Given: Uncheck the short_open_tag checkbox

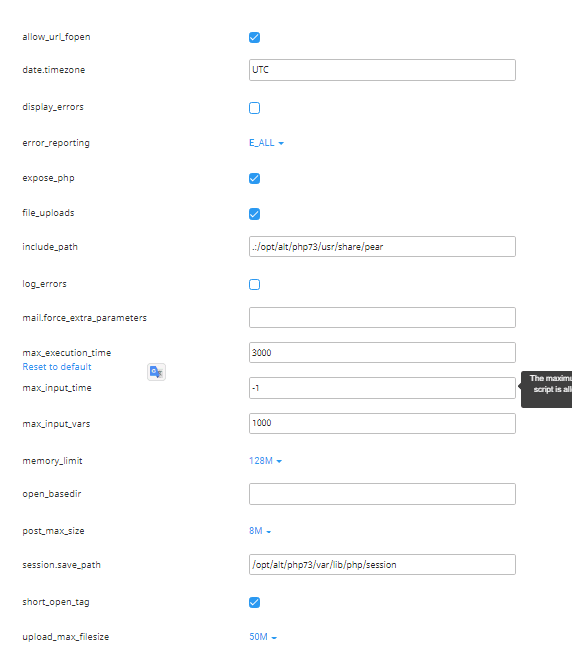Looking at the screenshot, I should (255, 603).
